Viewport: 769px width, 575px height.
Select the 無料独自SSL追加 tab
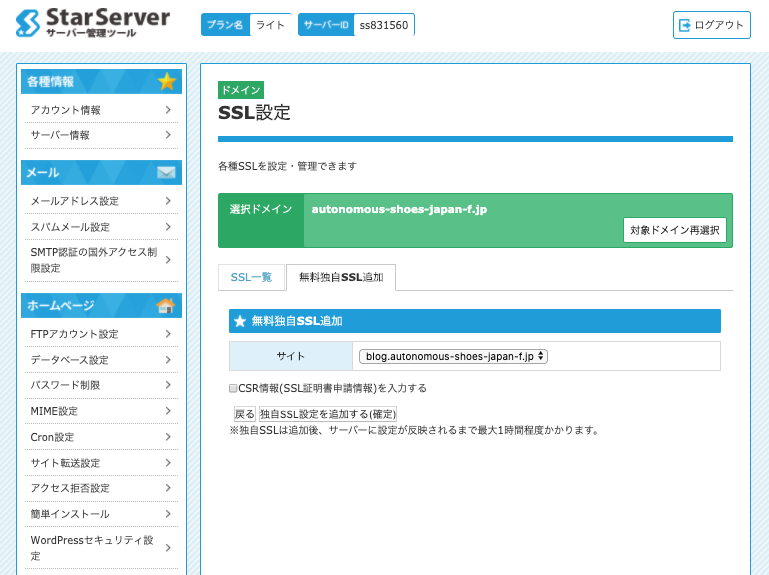[340, 277]
